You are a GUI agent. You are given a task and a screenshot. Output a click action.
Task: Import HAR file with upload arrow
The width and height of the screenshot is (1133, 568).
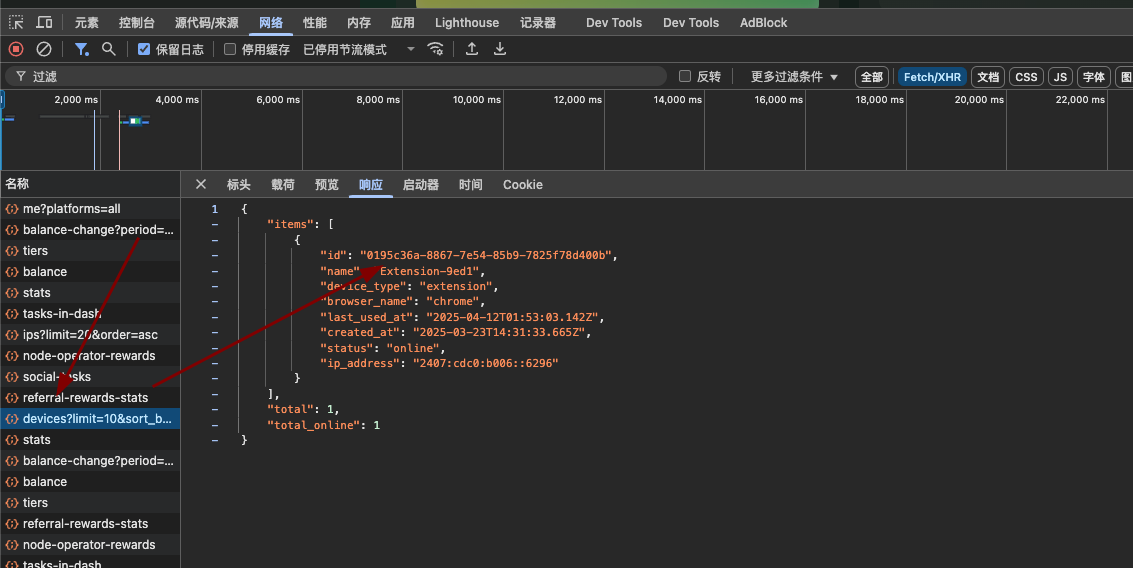tap(472, 49)
